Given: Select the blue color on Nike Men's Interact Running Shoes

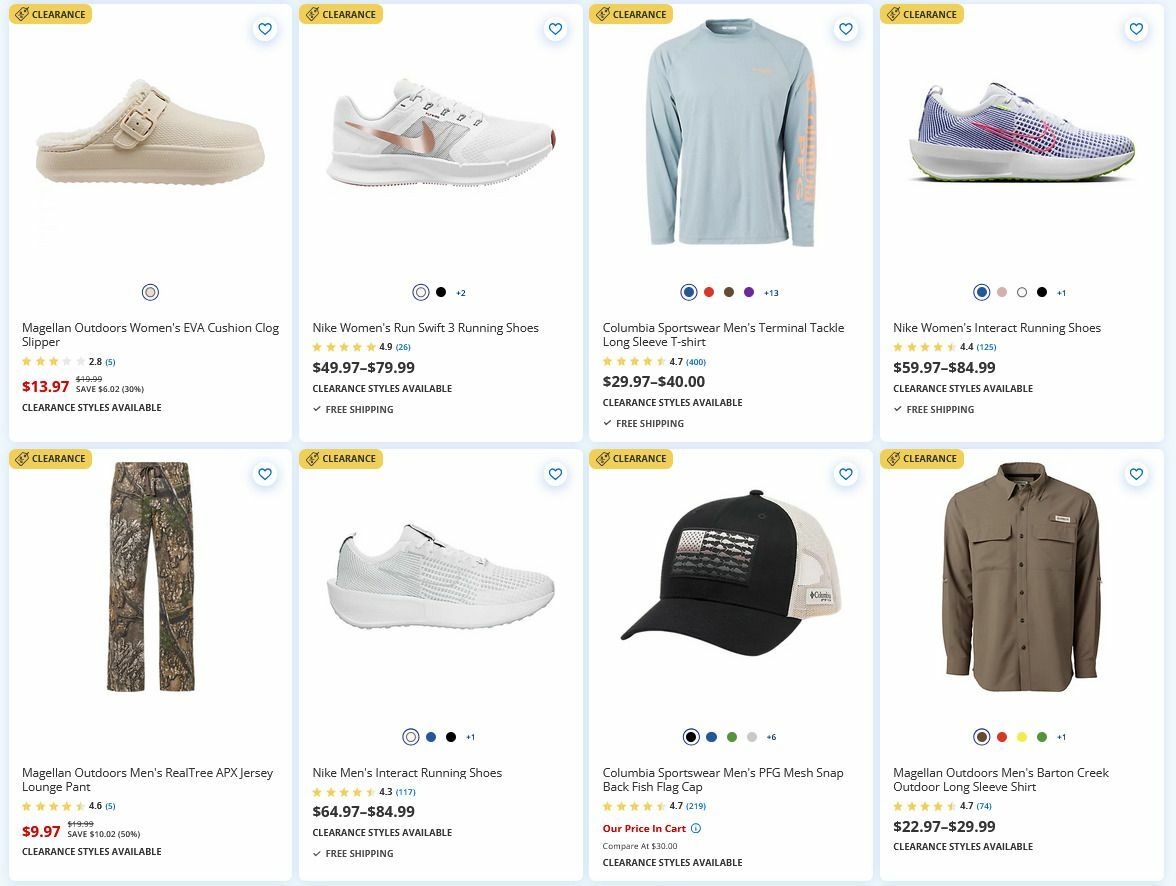Looking at the screenshot, I should [x=430, y=736].
